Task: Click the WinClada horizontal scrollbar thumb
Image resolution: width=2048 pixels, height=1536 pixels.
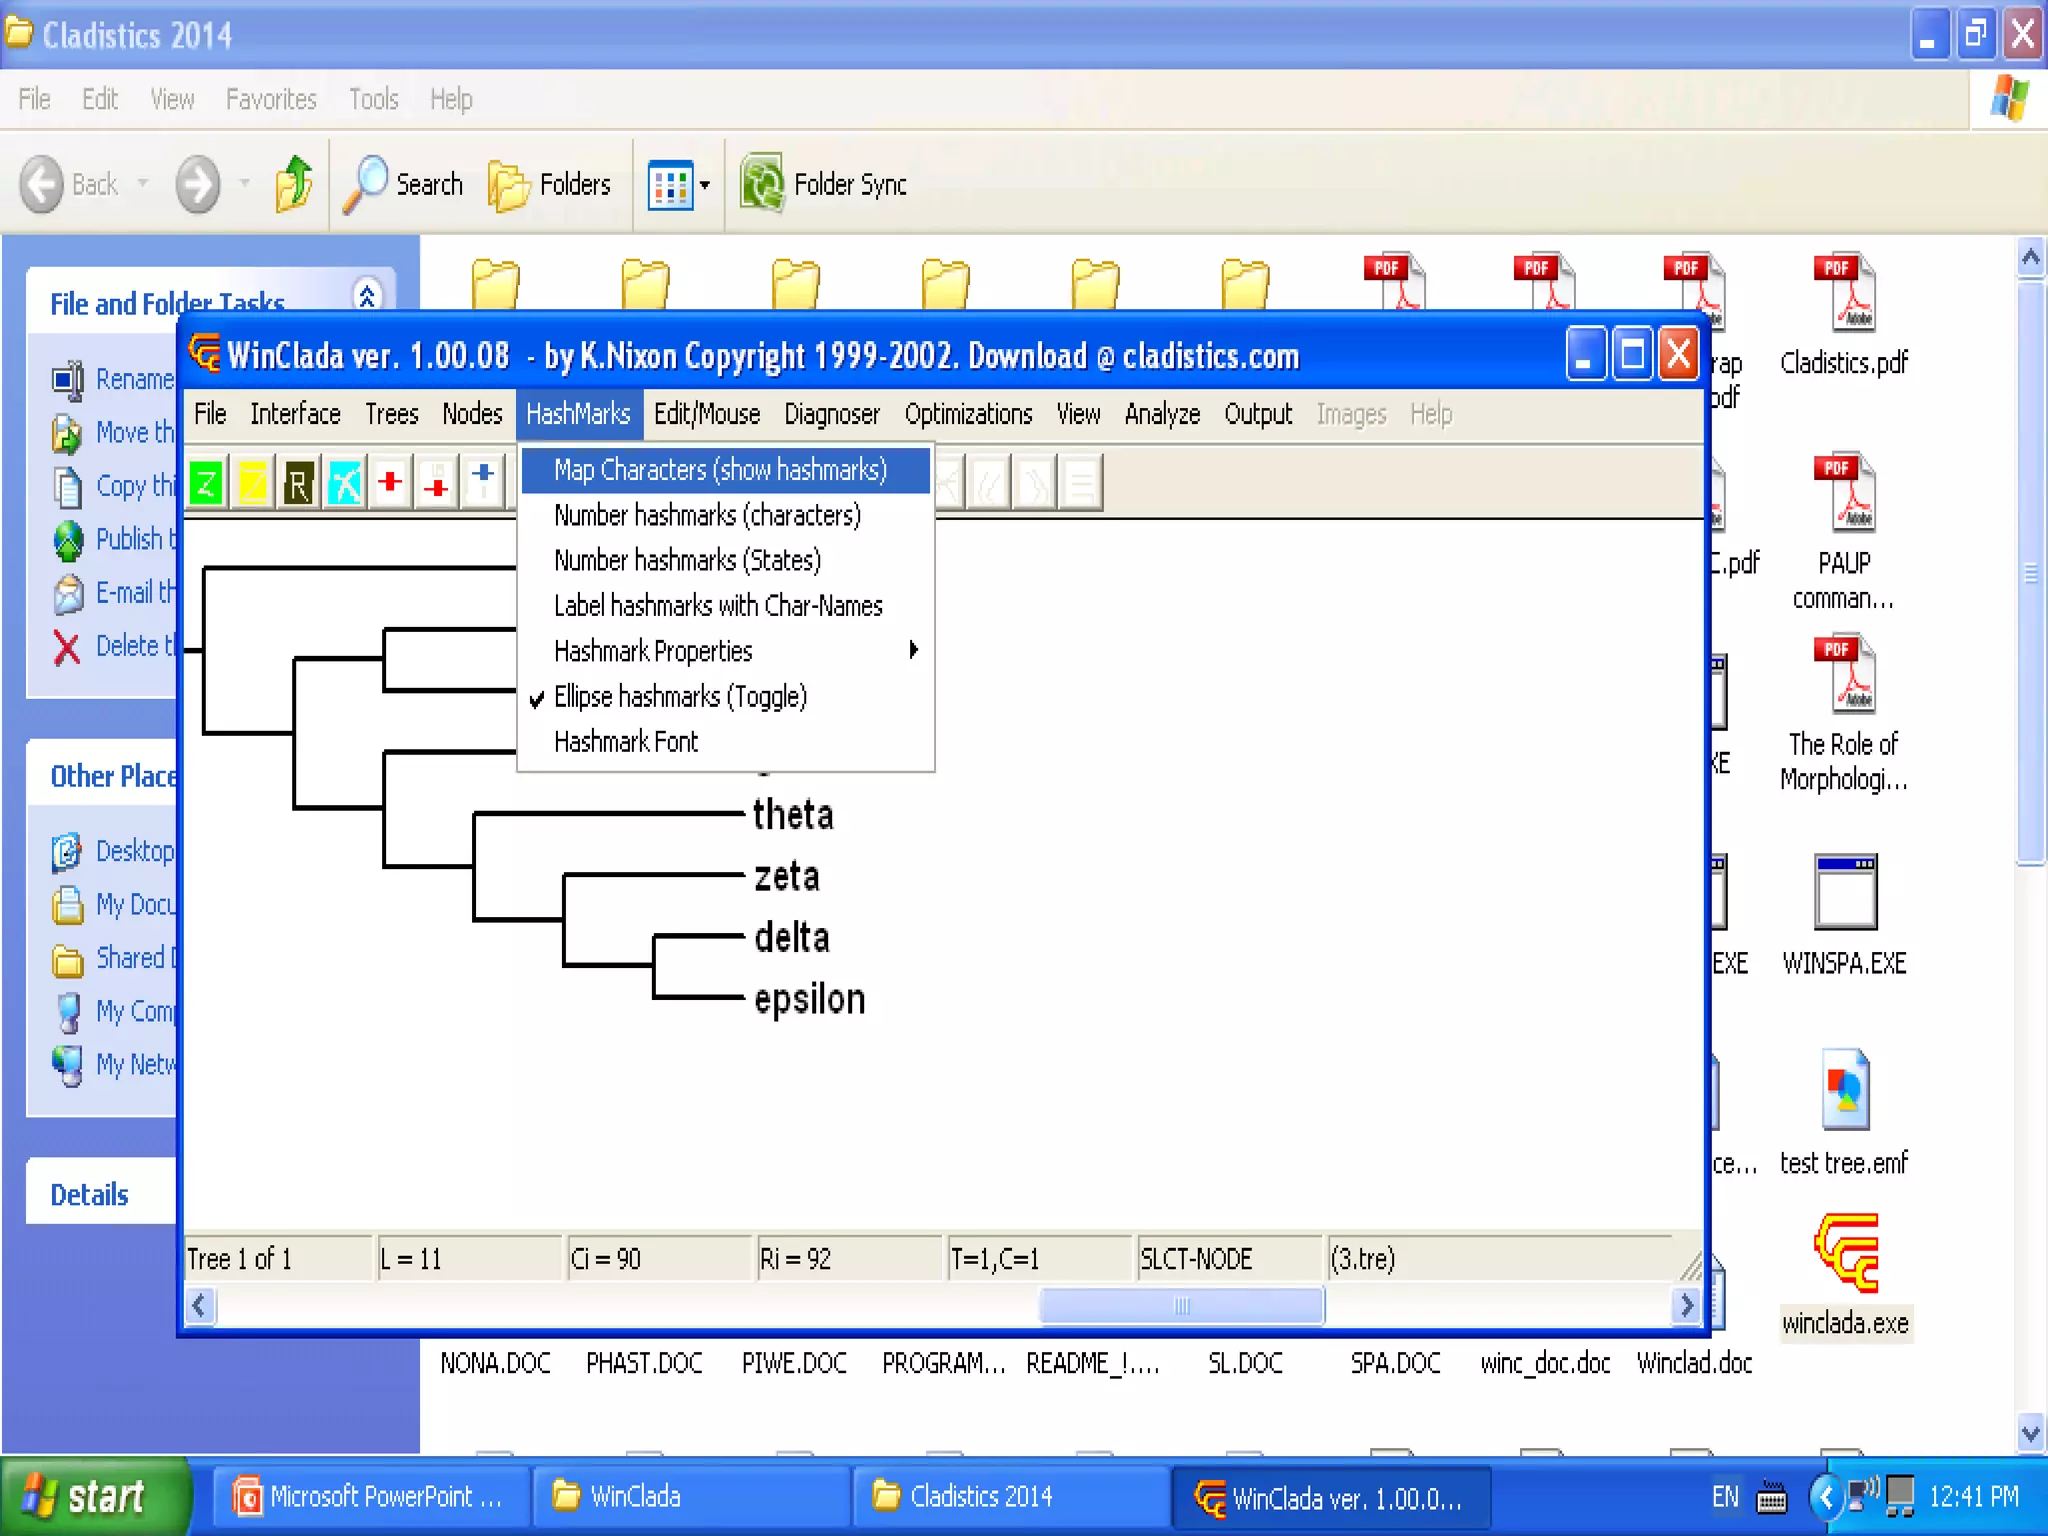Action: [x=1181, y=1306]
